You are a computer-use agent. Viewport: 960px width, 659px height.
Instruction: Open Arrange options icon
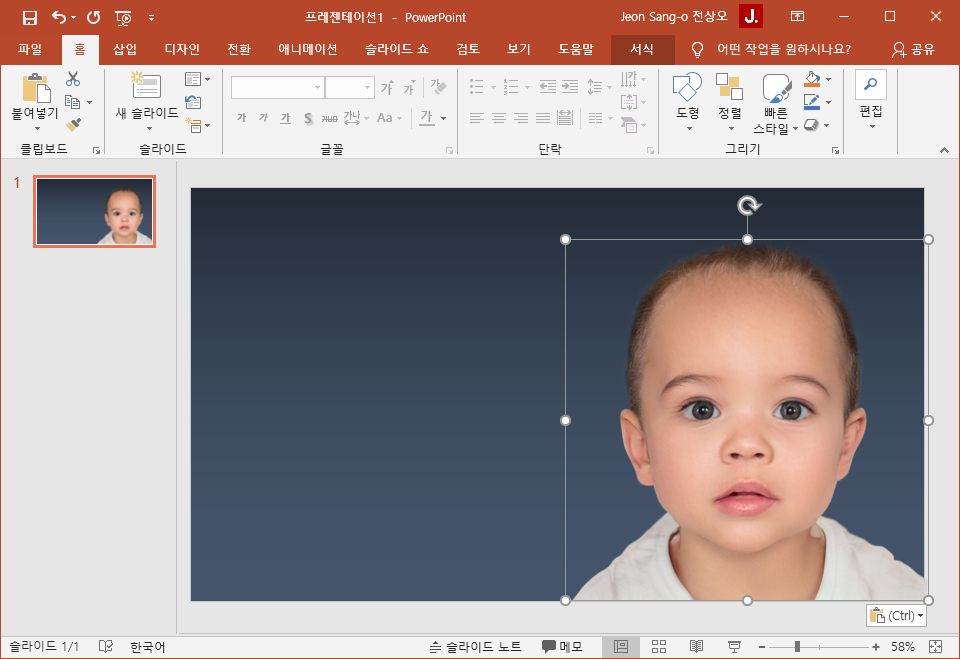pos(729,86)
